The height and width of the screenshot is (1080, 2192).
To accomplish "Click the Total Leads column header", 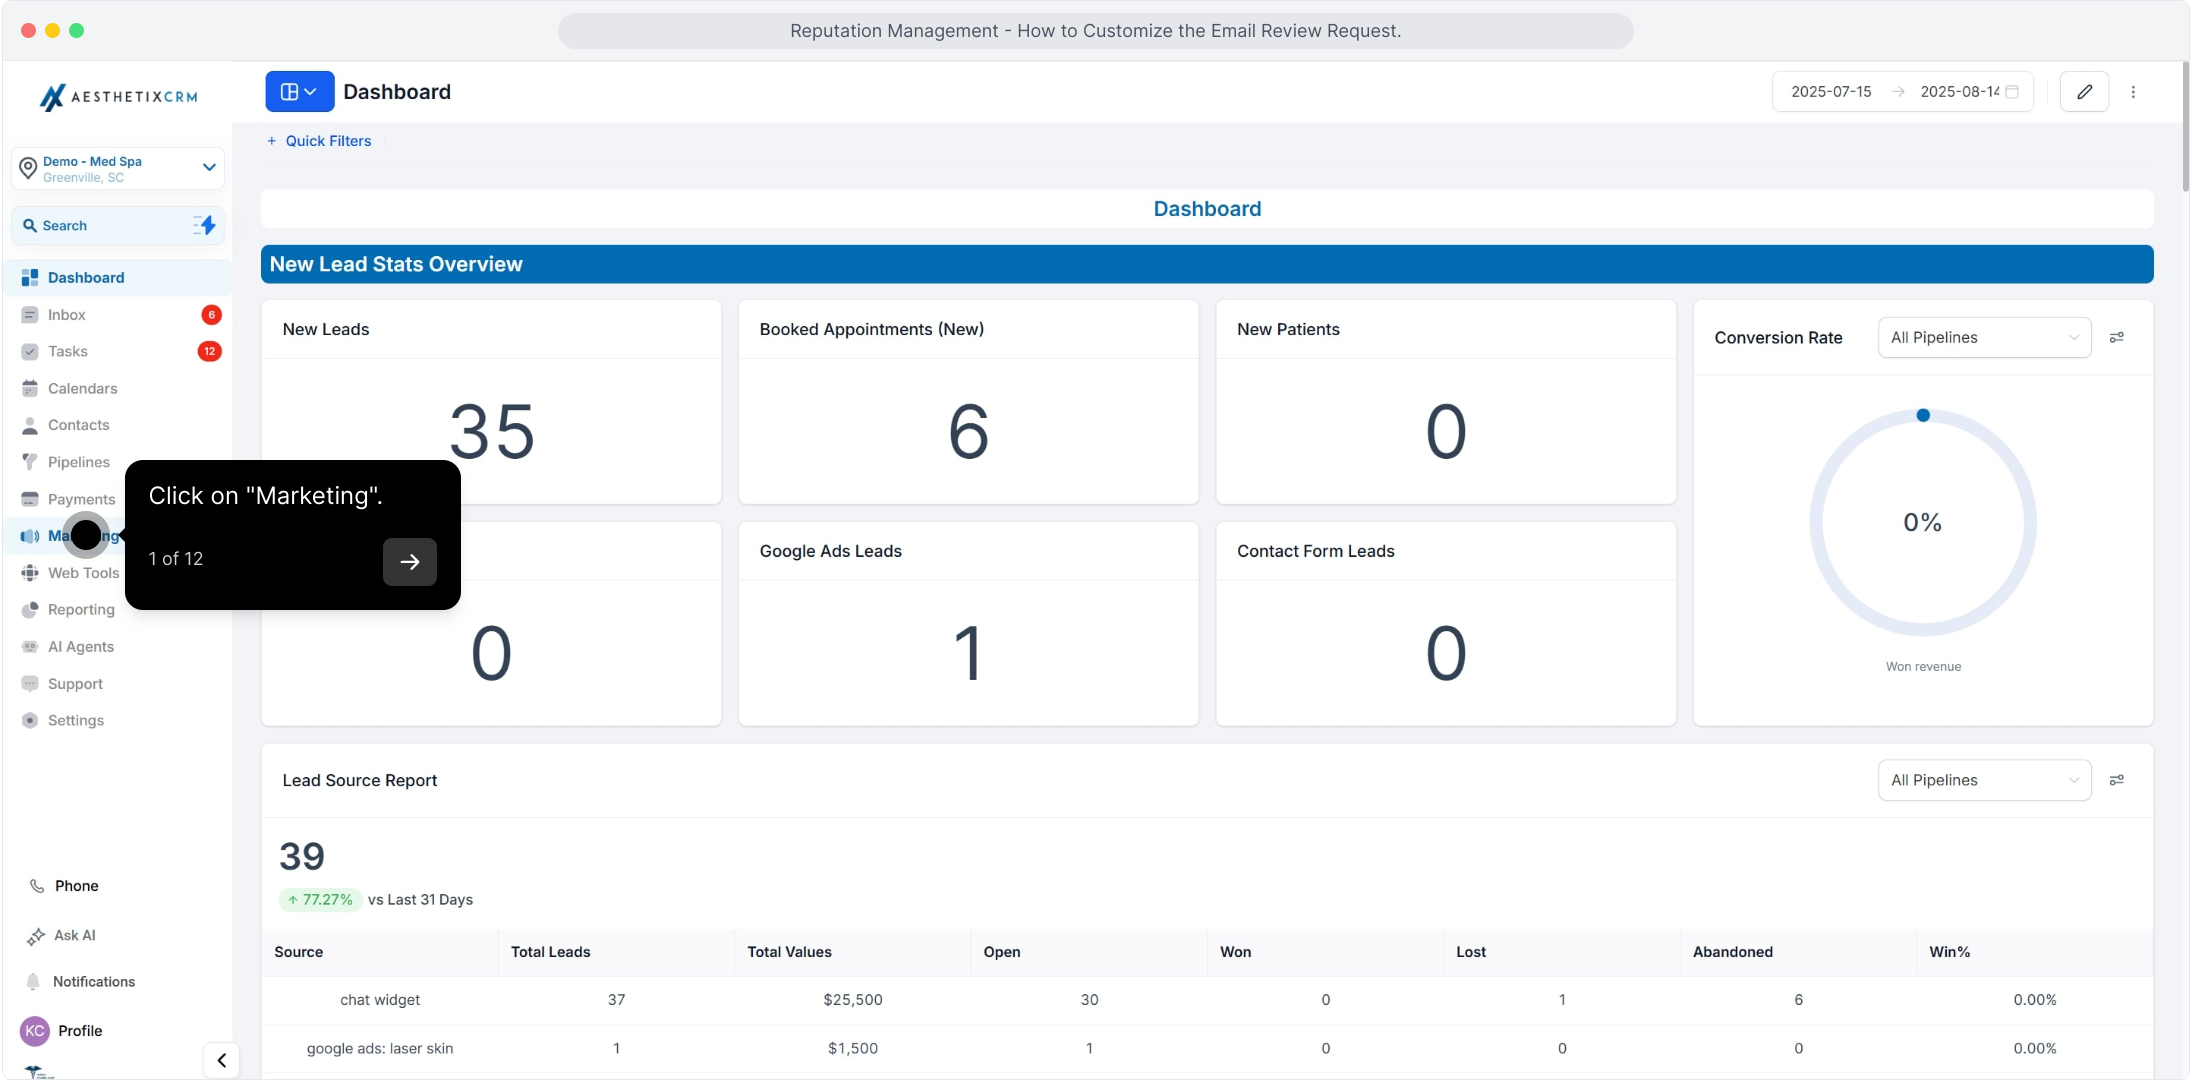I will (551, 952).
